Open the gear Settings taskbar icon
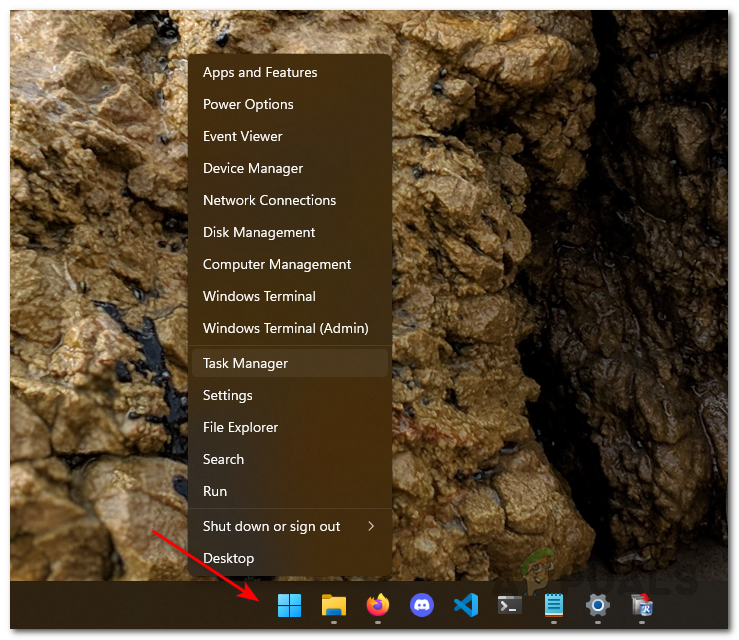 (x=597, y=605)
